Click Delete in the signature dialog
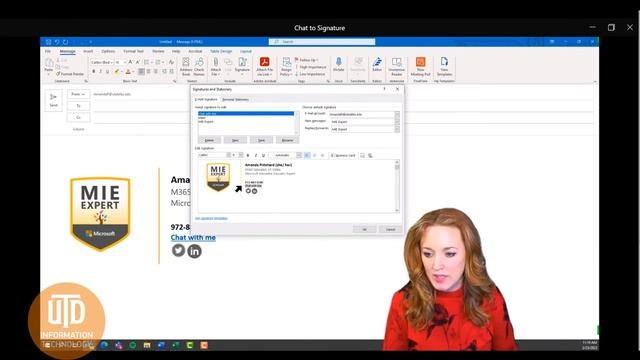 click(209, 140)
